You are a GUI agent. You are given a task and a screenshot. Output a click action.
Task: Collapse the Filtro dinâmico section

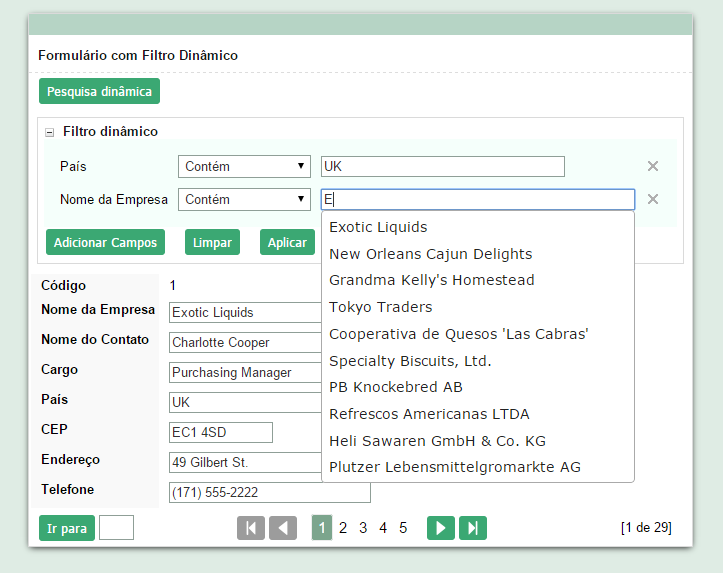(x=50, y=132)
